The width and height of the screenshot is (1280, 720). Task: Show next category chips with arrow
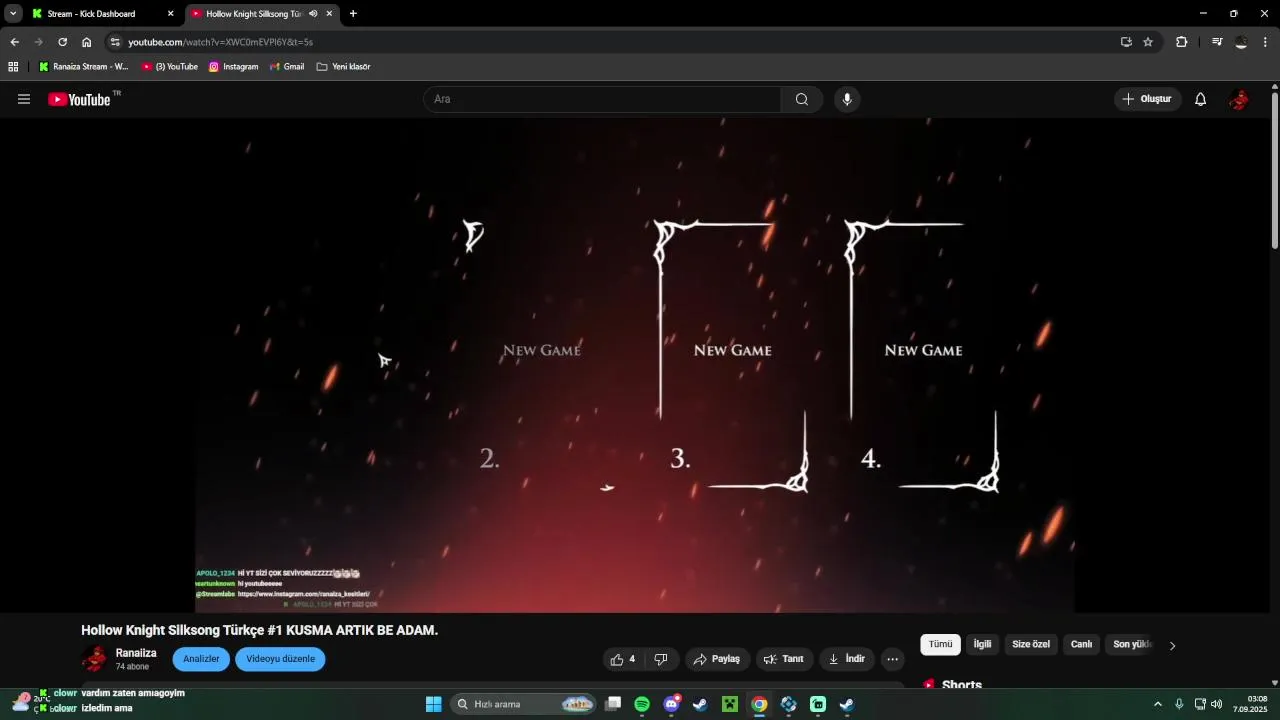click(x=1172, y=645)
